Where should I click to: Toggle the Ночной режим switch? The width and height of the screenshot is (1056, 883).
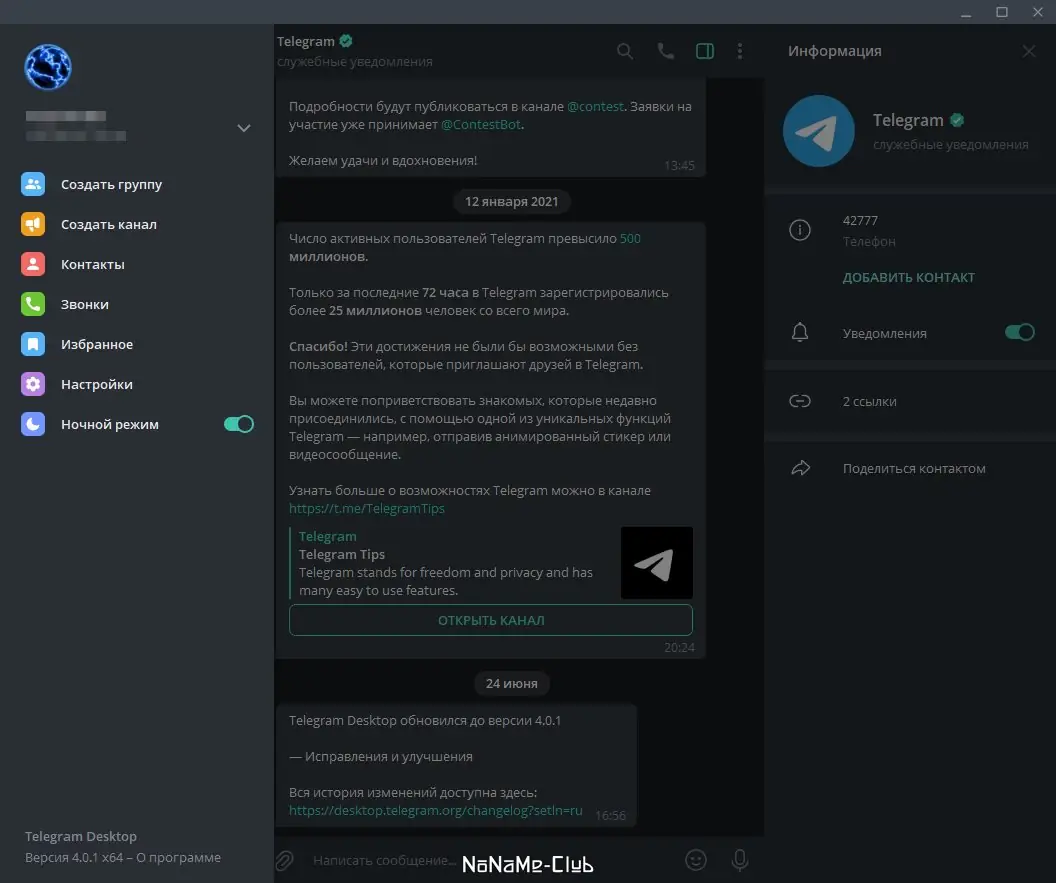pos(239,424)
